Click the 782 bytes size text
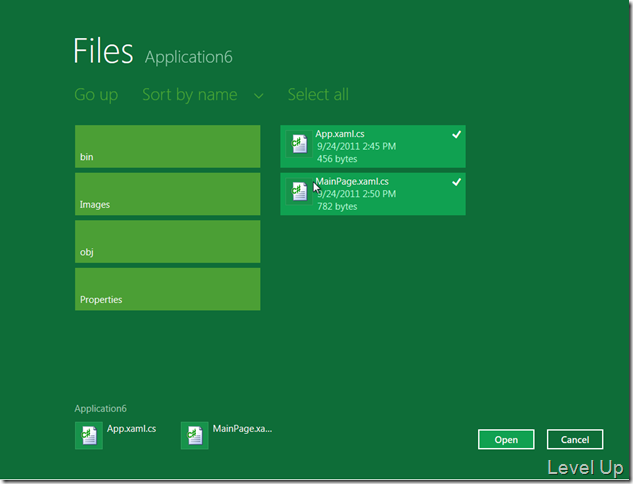633x484 pixels. point(337,207)
